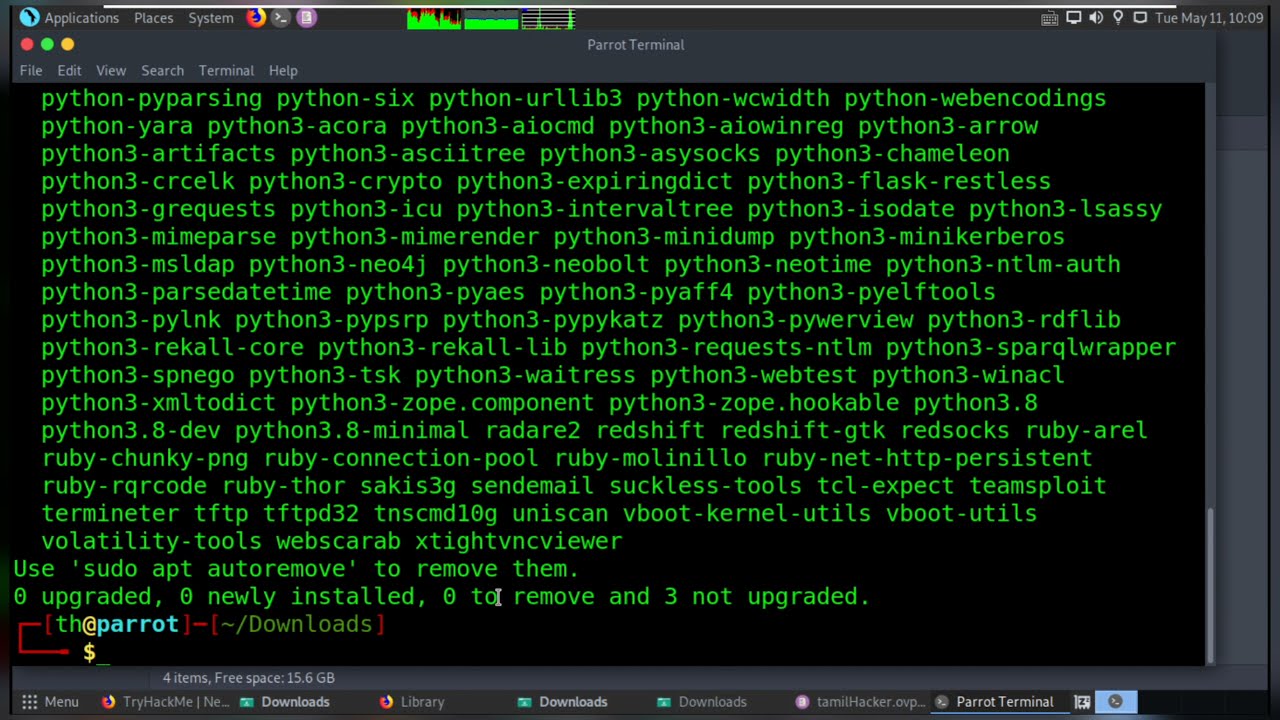Click the terminal vertical scrollbar thumb
This screenshot has height=720, width=1280.
pos(1210,585)
